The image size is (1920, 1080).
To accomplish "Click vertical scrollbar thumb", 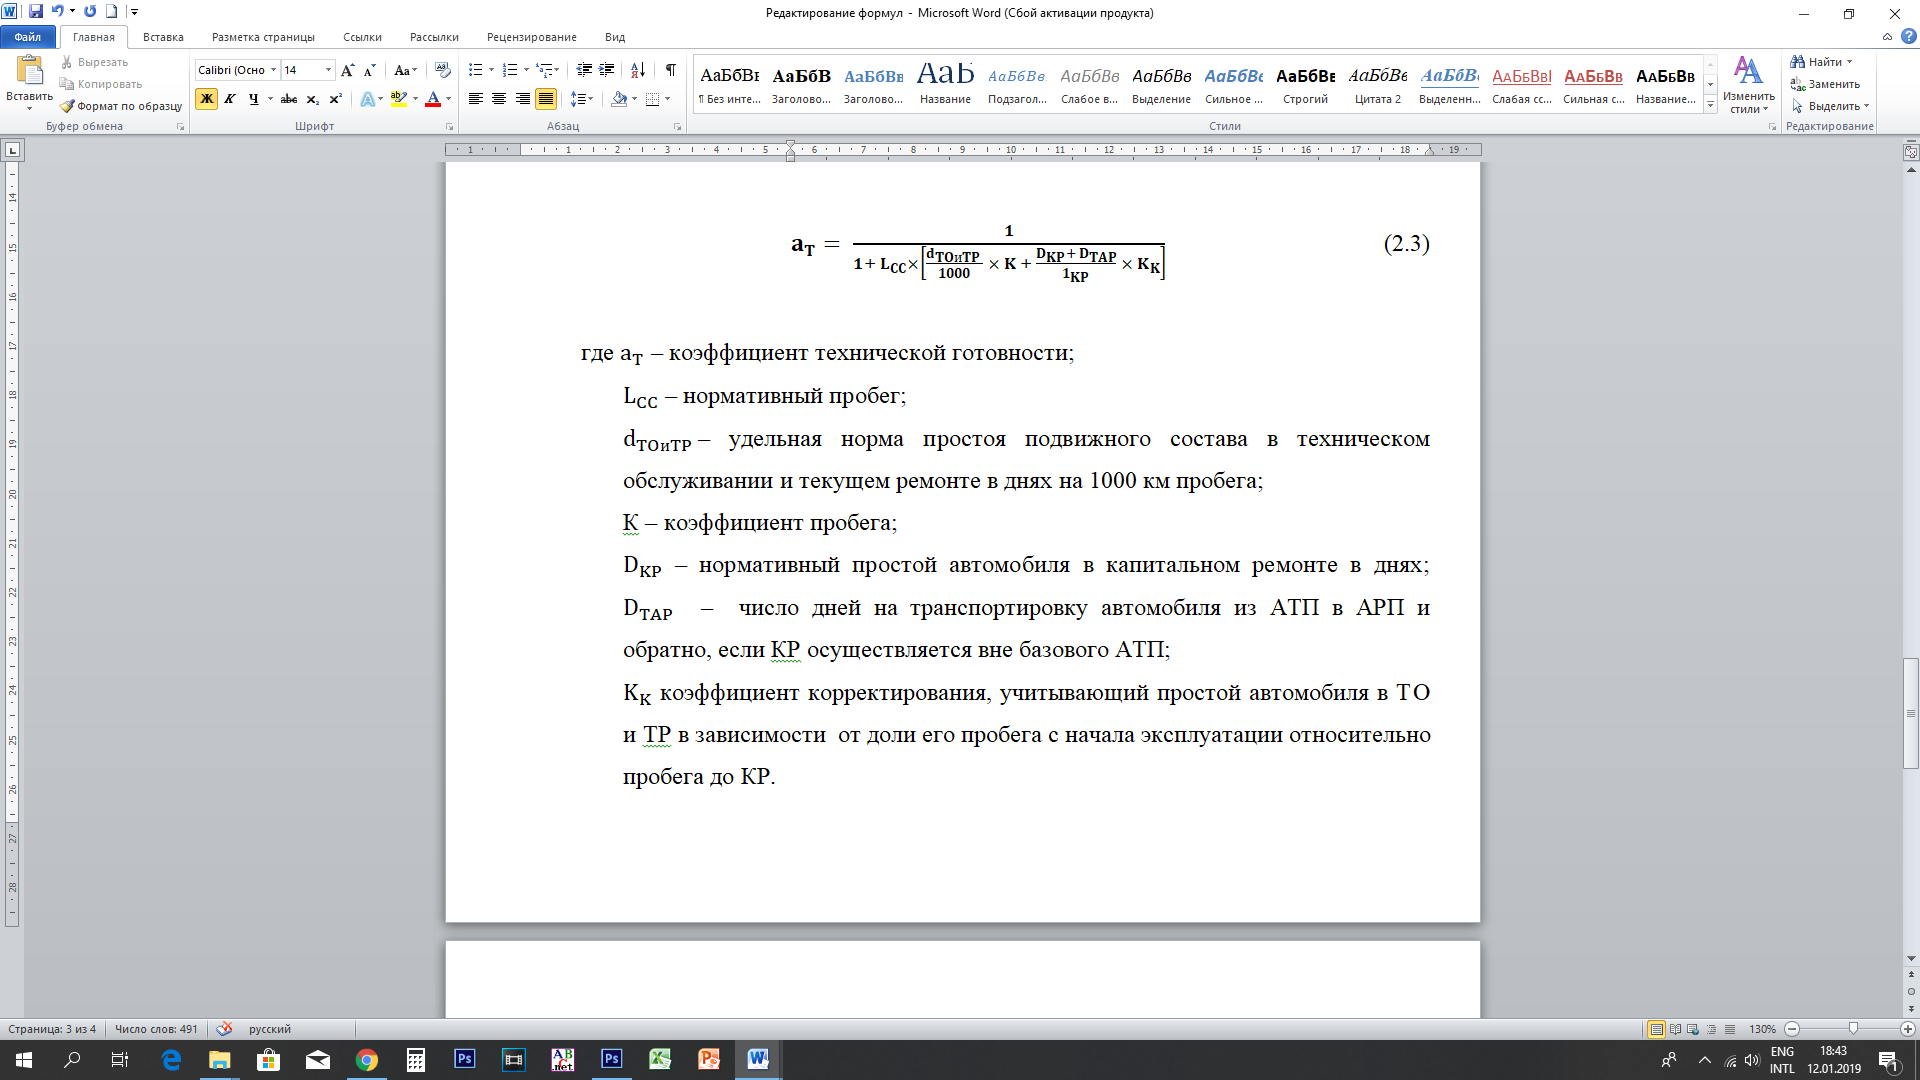I will [1911, 713].
